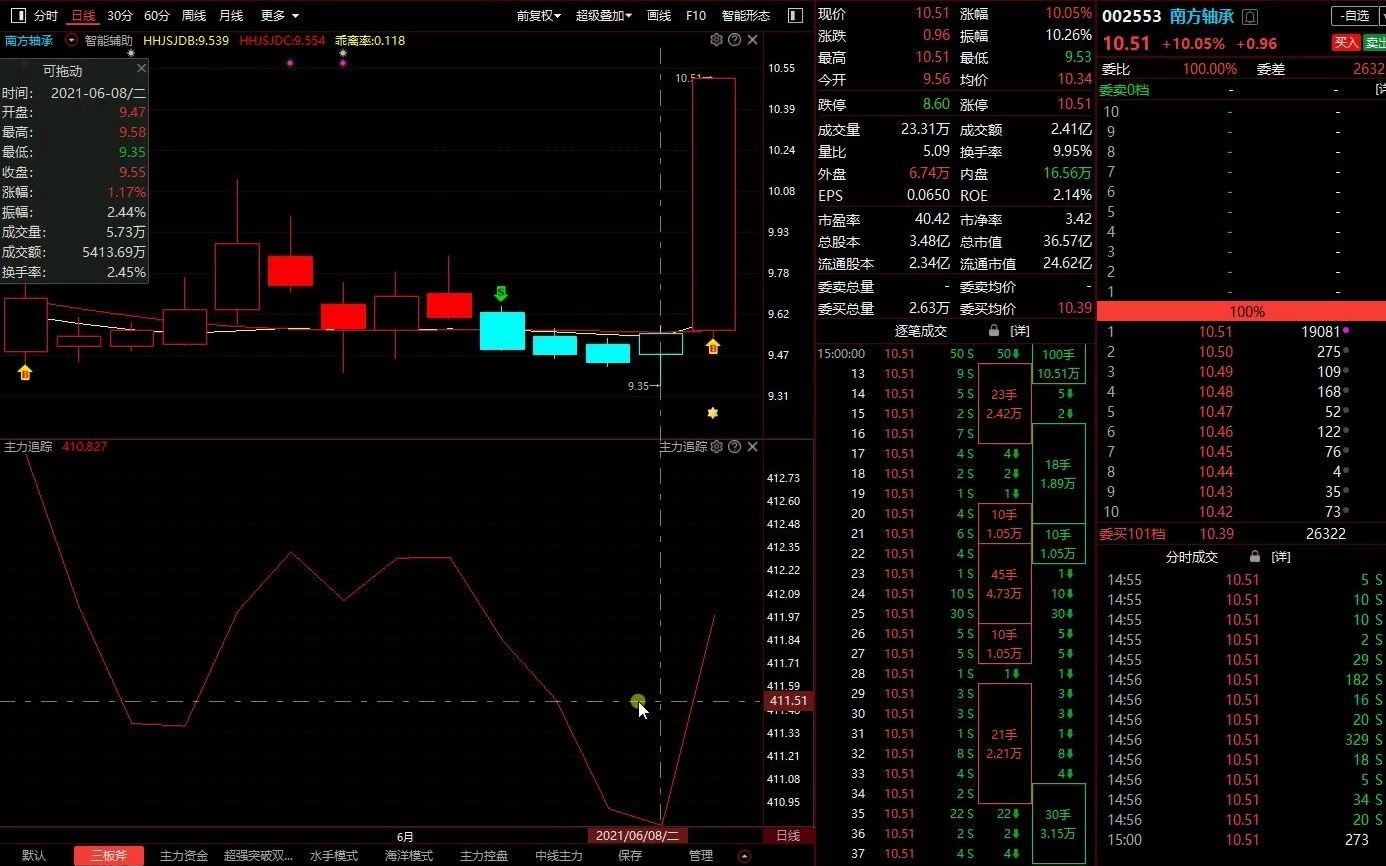1386x866 pixels.
Task: Click the round arrow icon next to 南方轴承
Action: pyautogui.click(x=71, y=41)
